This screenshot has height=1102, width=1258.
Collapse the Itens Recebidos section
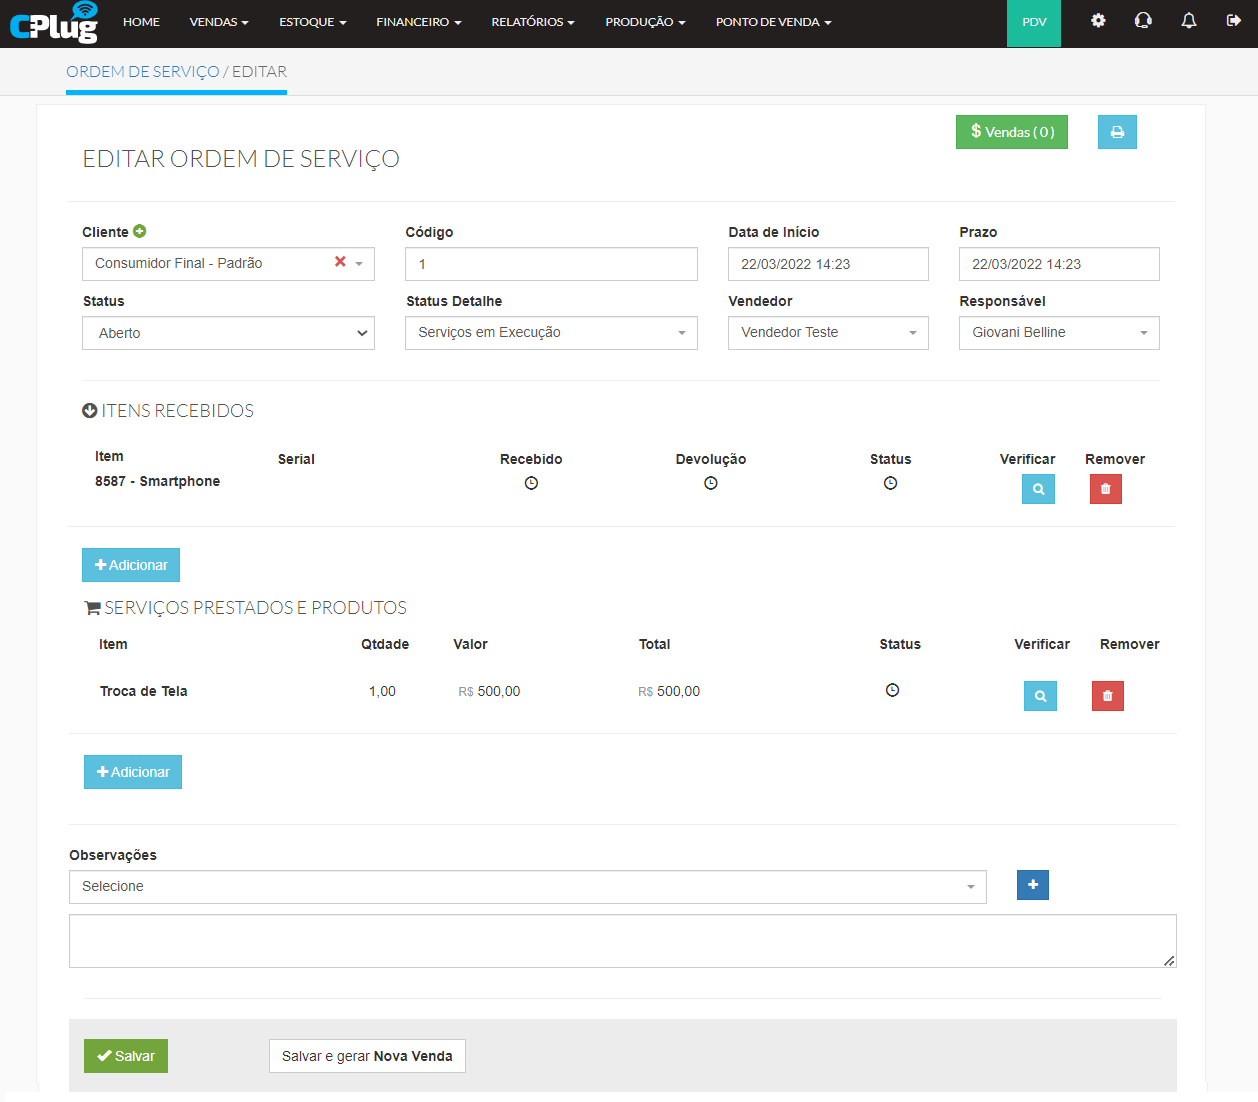pyautogui.click(x=89, y=411)
